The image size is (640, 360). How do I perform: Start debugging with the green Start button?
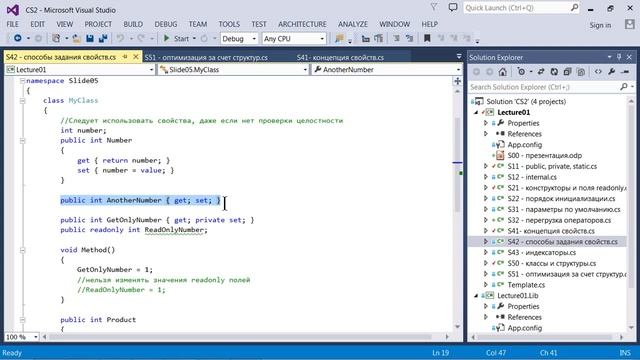pyautogui.click(x=177, y=38)
